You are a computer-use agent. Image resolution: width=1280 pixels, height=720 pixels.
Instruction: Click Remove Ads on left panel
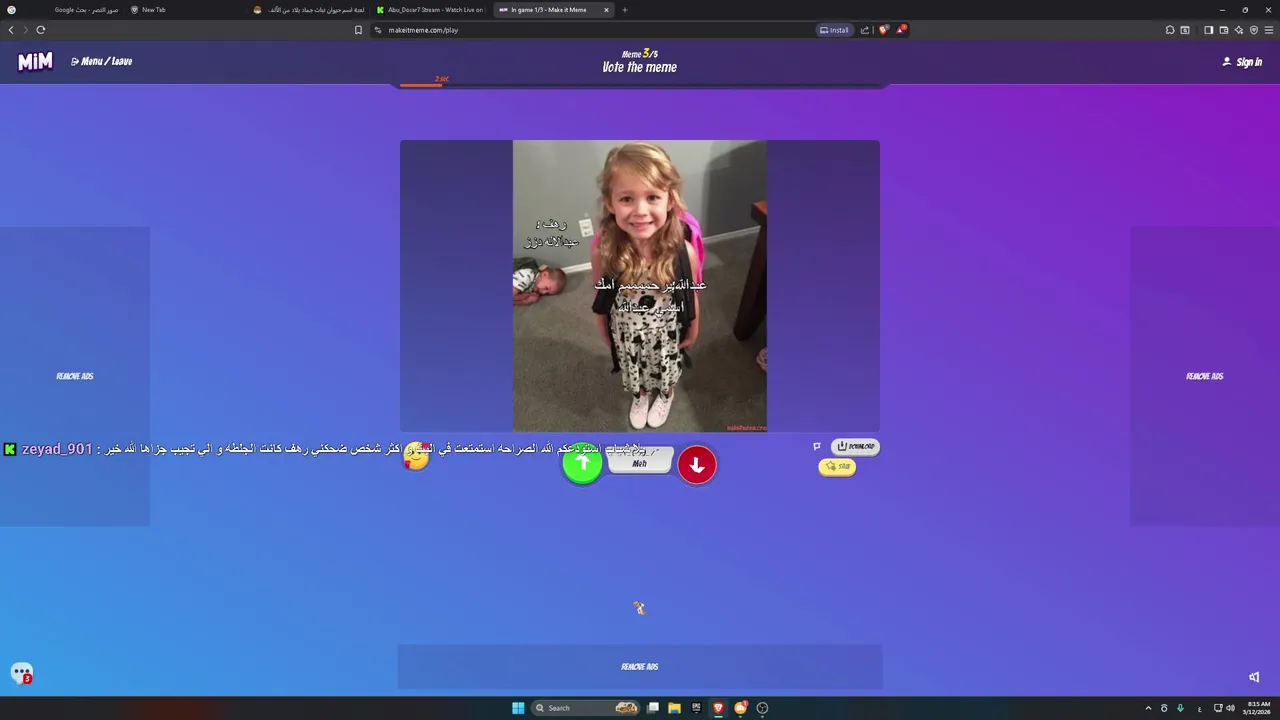click(x=75, y=376)
